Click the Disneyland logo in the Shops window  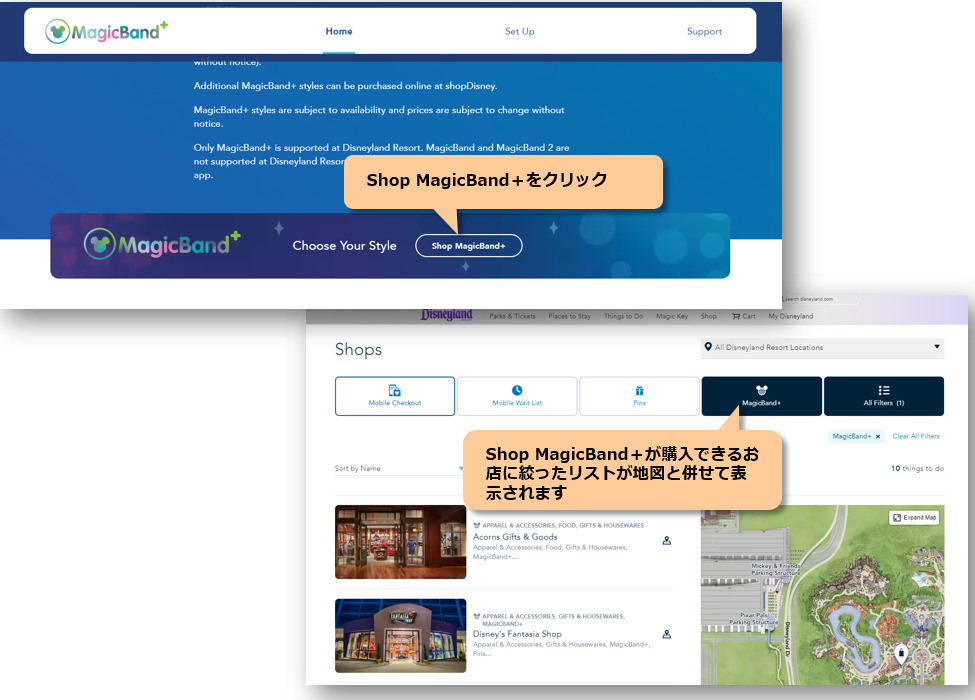(x=446, y=315)
